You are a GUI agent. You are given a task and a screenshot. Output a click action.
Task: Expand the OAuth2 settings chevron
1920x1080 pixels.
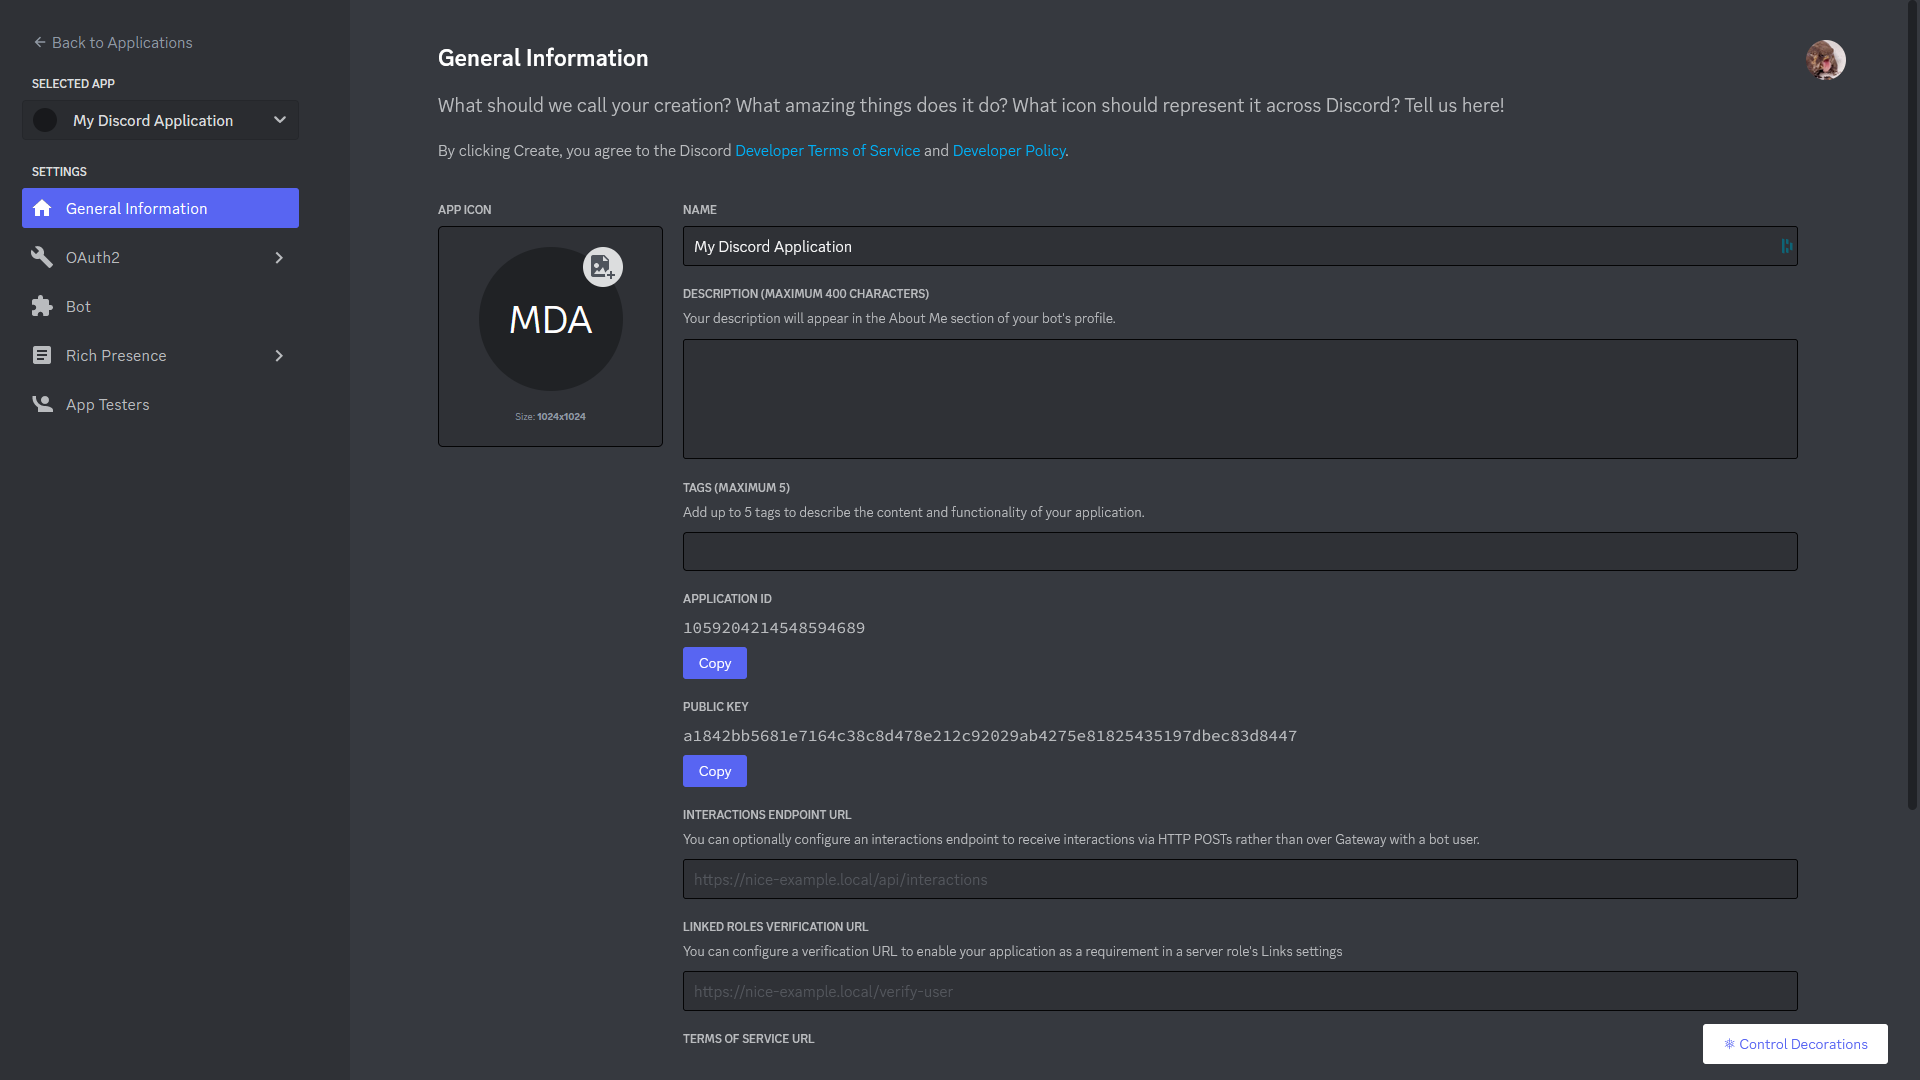tap(279, 257)
